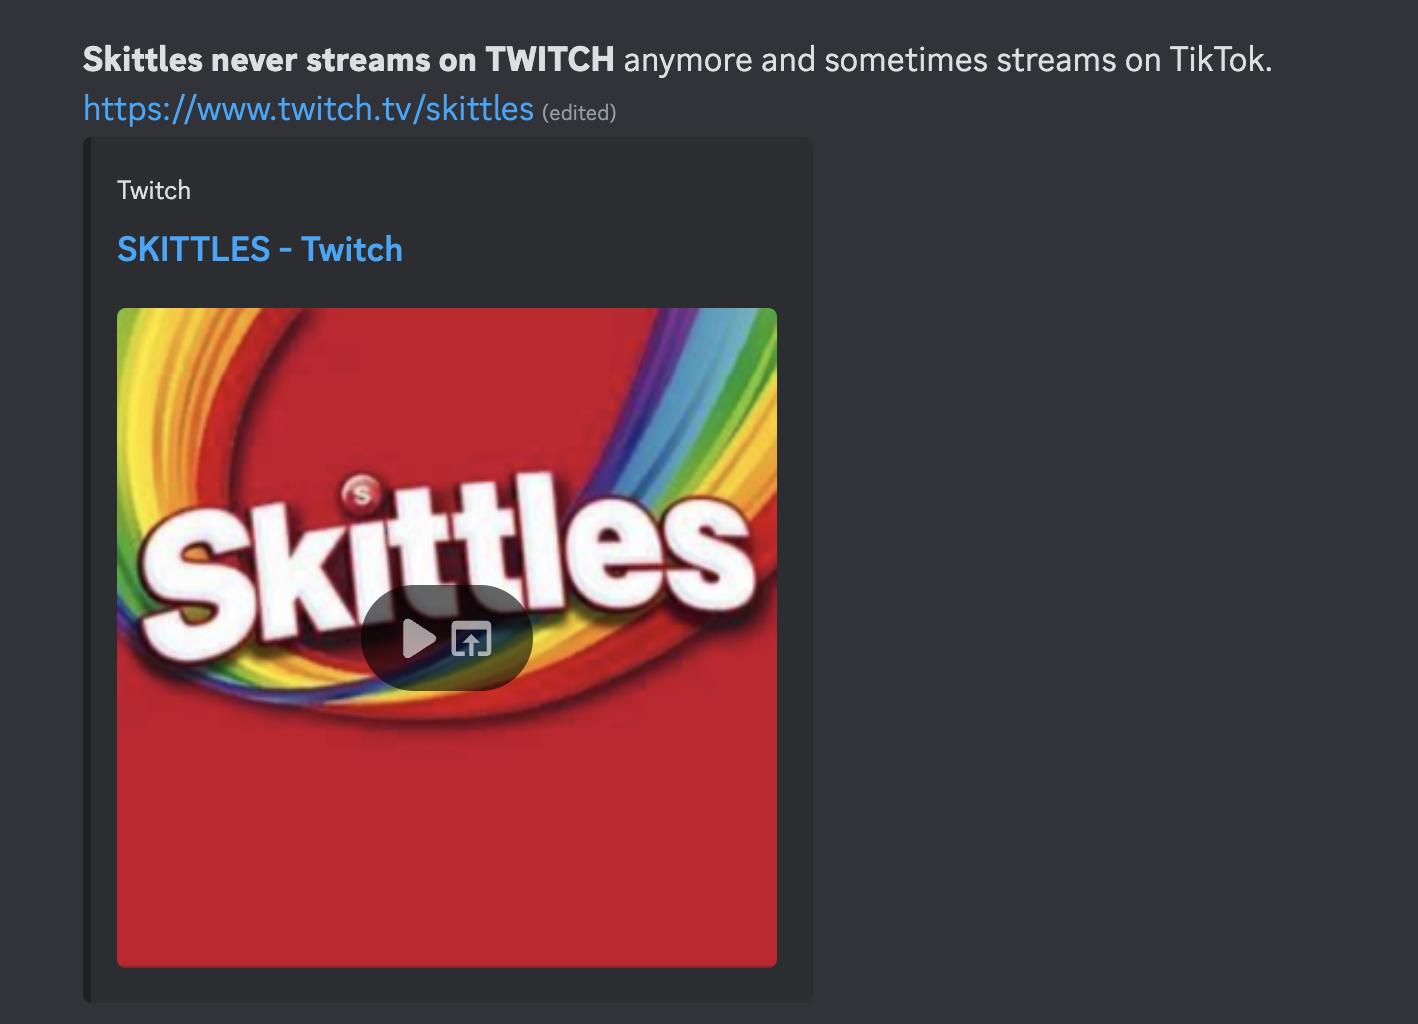Screen dimensions: 1418x1024
Task: Click the red S candy above the logo
Action: [x=361, y=492]
